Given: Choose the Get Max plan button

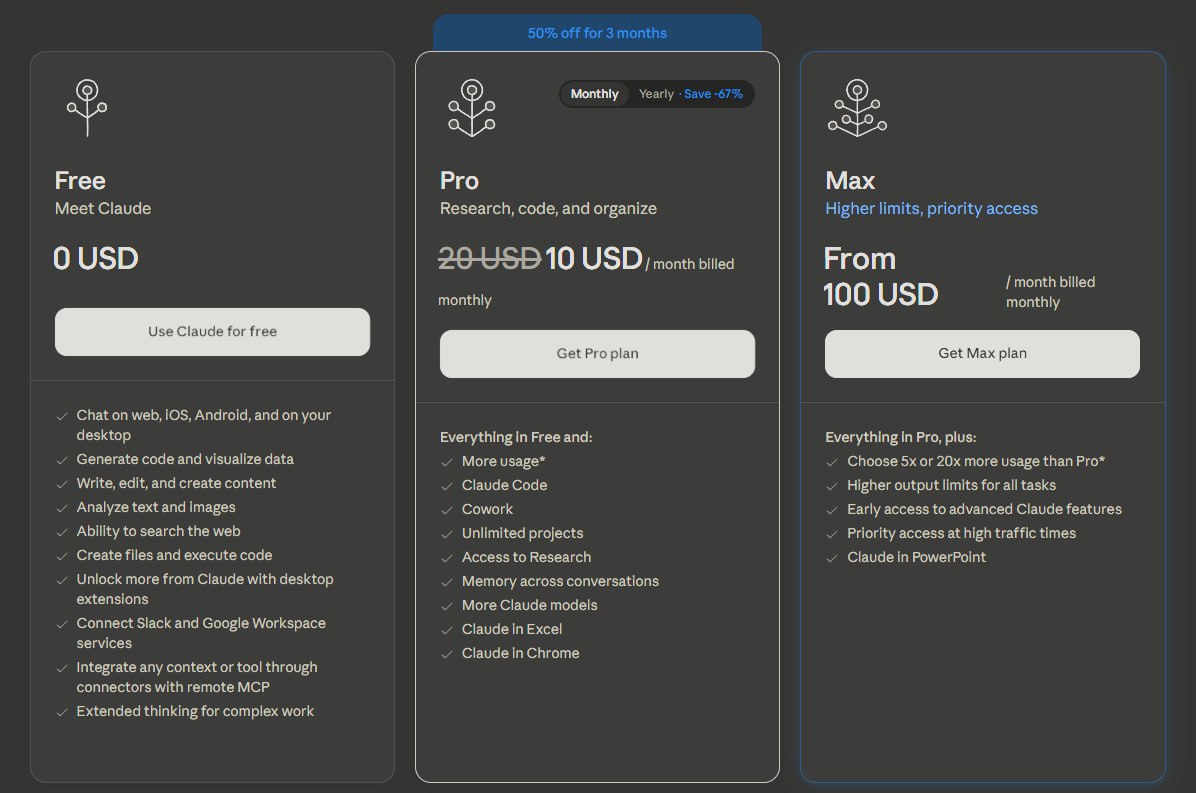Looking at the screenshot, I should (x=982, y=354).
